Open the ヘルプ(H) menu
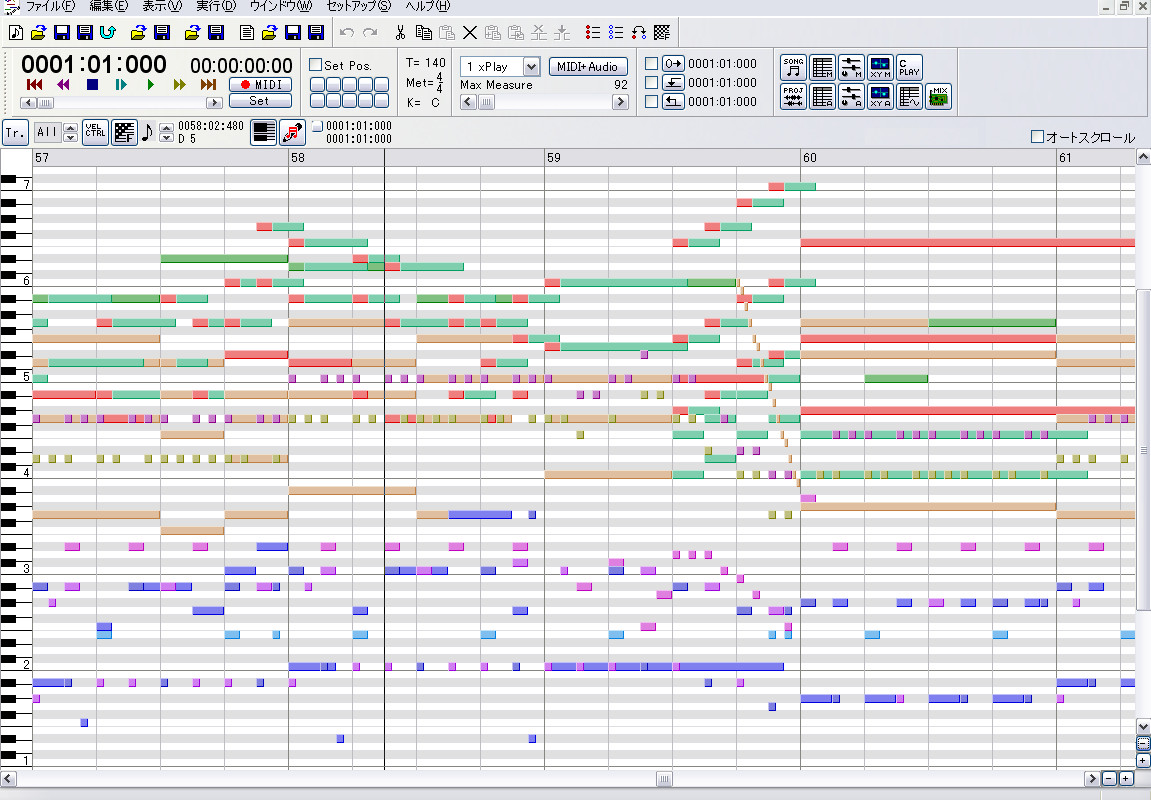 pyautogui.click(x=427, y=6)
